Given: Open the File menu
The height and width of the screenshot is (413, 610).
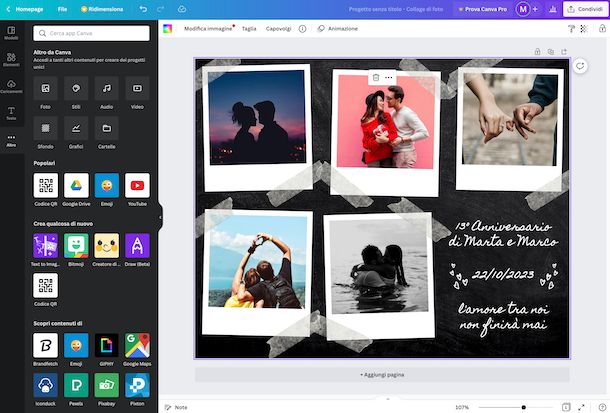Looking at the screenshot, I should coord(62,9).
